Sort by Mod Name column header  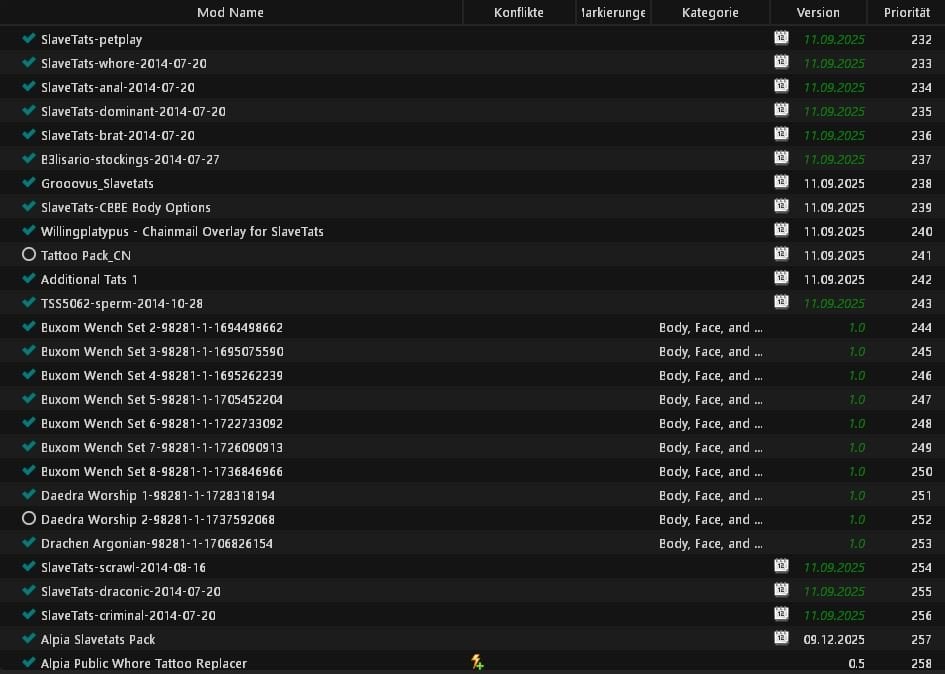coord(230,12)
